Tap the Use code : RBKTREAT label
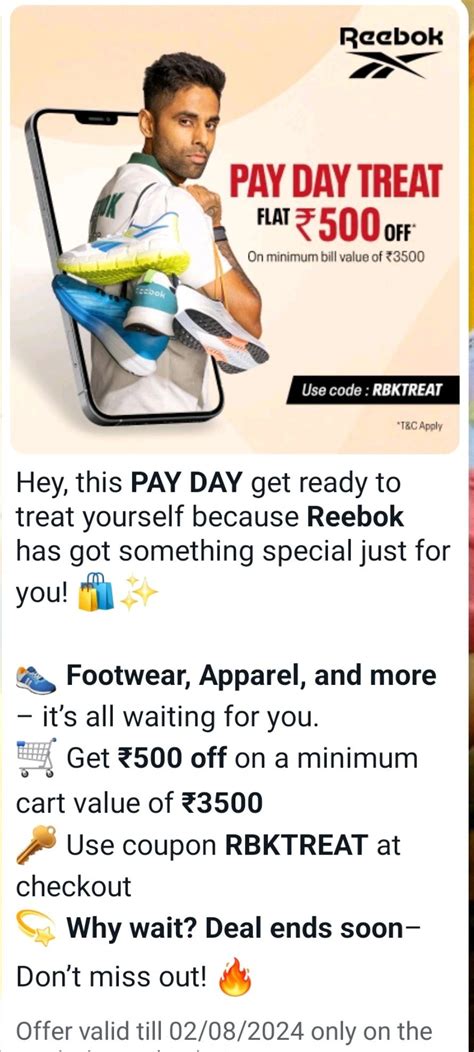This screenshot has height=1052, width=474. coord(373,390)
